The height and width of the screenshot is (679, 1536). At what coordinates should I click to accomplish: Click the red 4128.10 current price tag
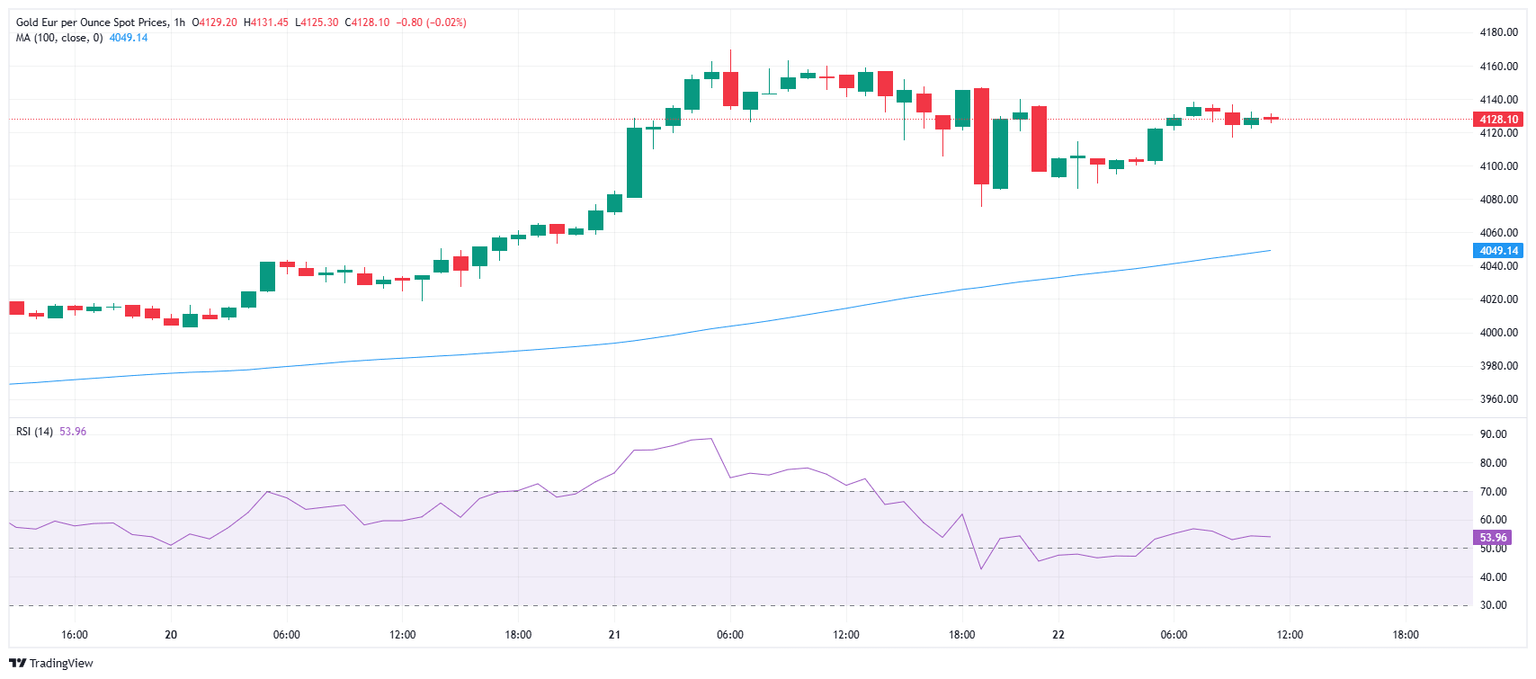pos(1498,119)
